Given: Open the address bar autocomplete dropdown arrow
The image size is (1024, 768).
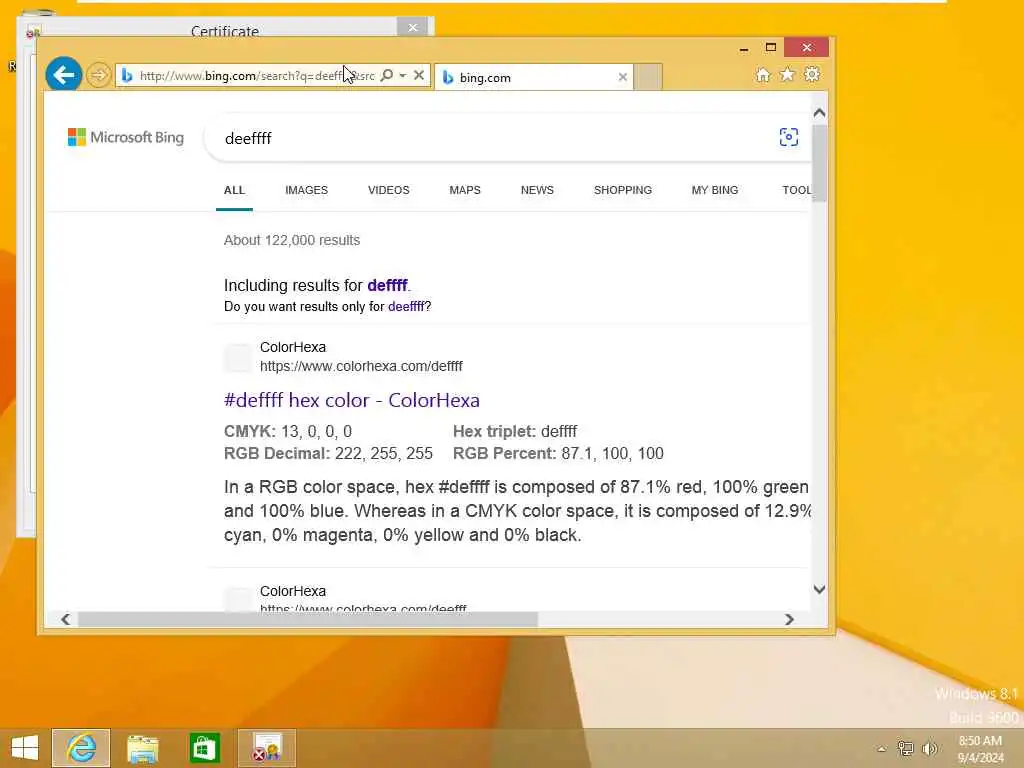Looking at the screenshot, I should [x=402, y=75].
